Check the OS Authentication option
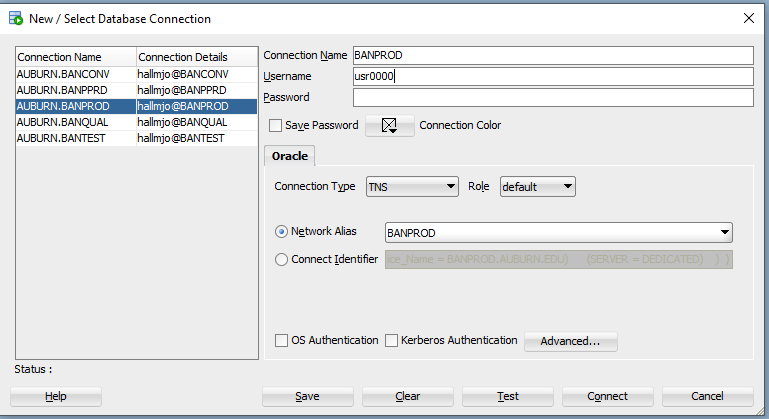The width and height of the screenshot is (769, 419). coord(282,340)
